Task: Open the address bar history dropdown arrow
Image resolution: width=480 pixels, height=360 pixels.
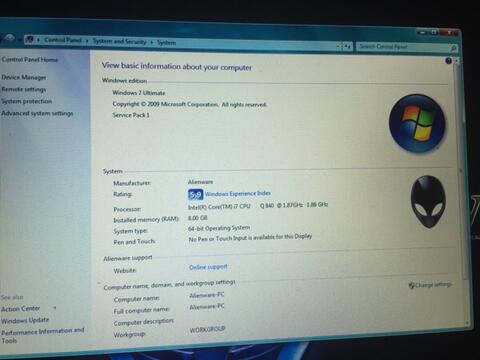Action: pyautogui.click(x=338, y=46)
